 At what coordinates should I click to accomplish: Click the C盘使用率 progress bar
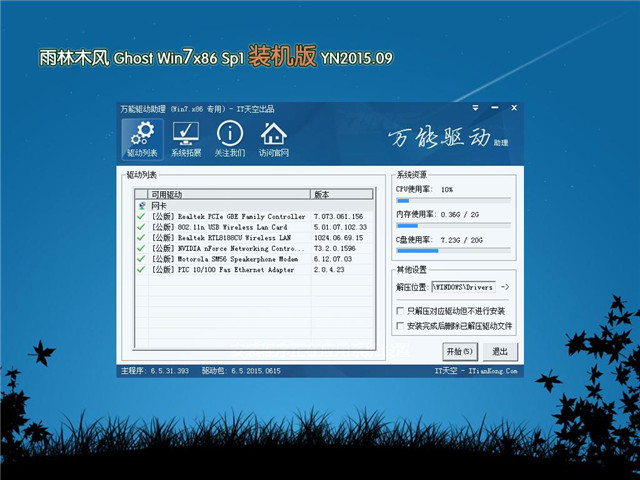coord(453,250)
